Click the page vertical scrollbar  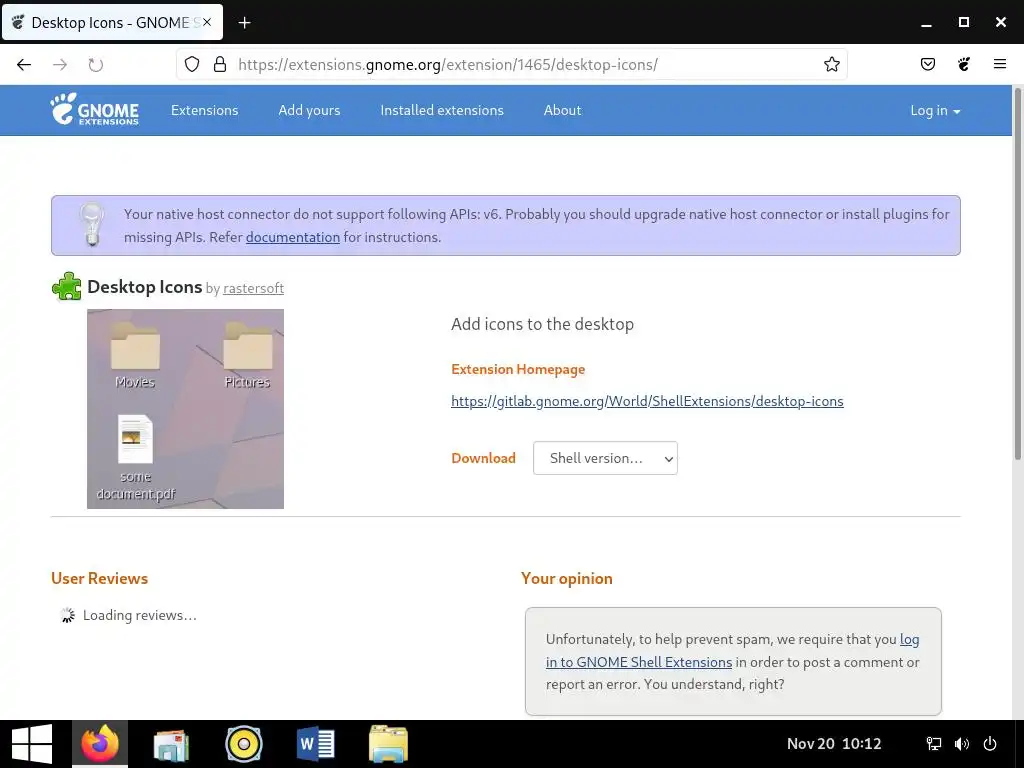click(x=1017, y=274)
